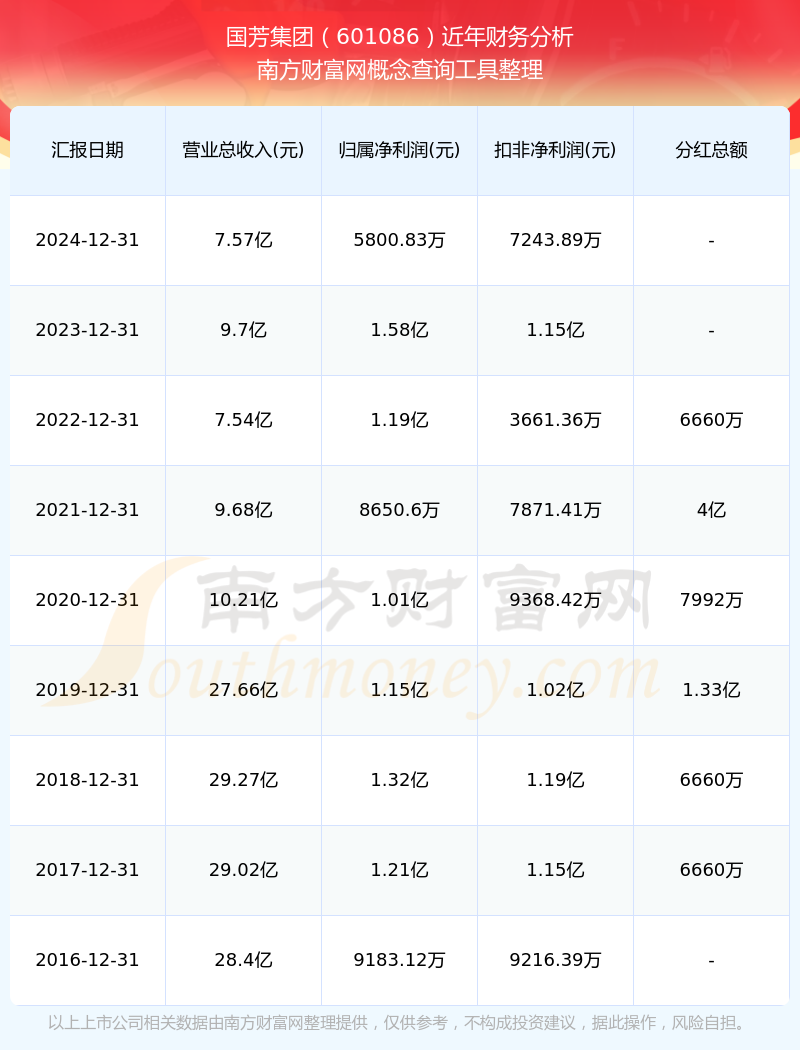Select net profit 1.15亿 in 2019-12-31 row

point(400,690)
